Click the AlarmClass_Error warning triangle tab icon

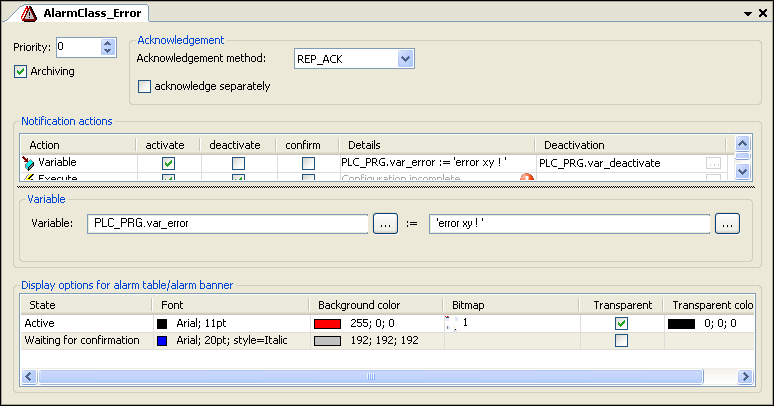(x=29, y=13)
